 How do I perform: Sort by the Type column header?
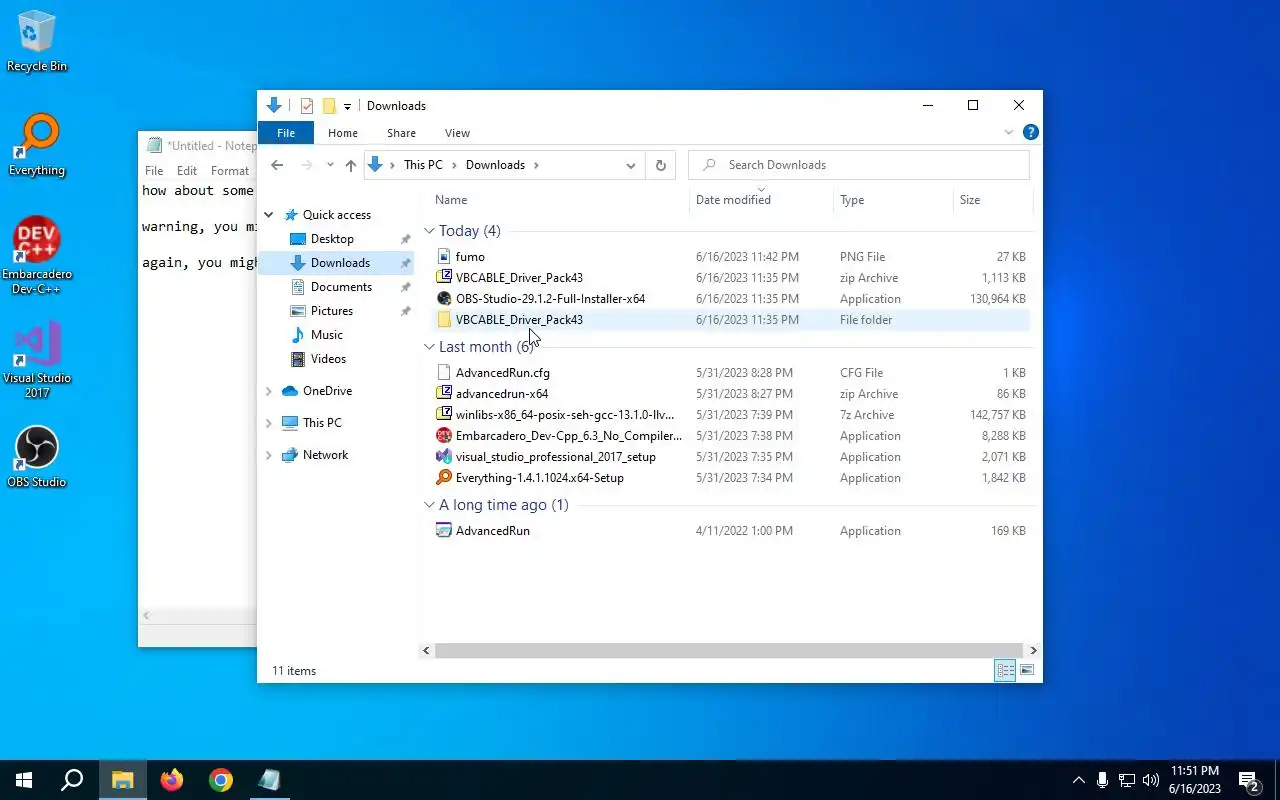tap(893, 200)
